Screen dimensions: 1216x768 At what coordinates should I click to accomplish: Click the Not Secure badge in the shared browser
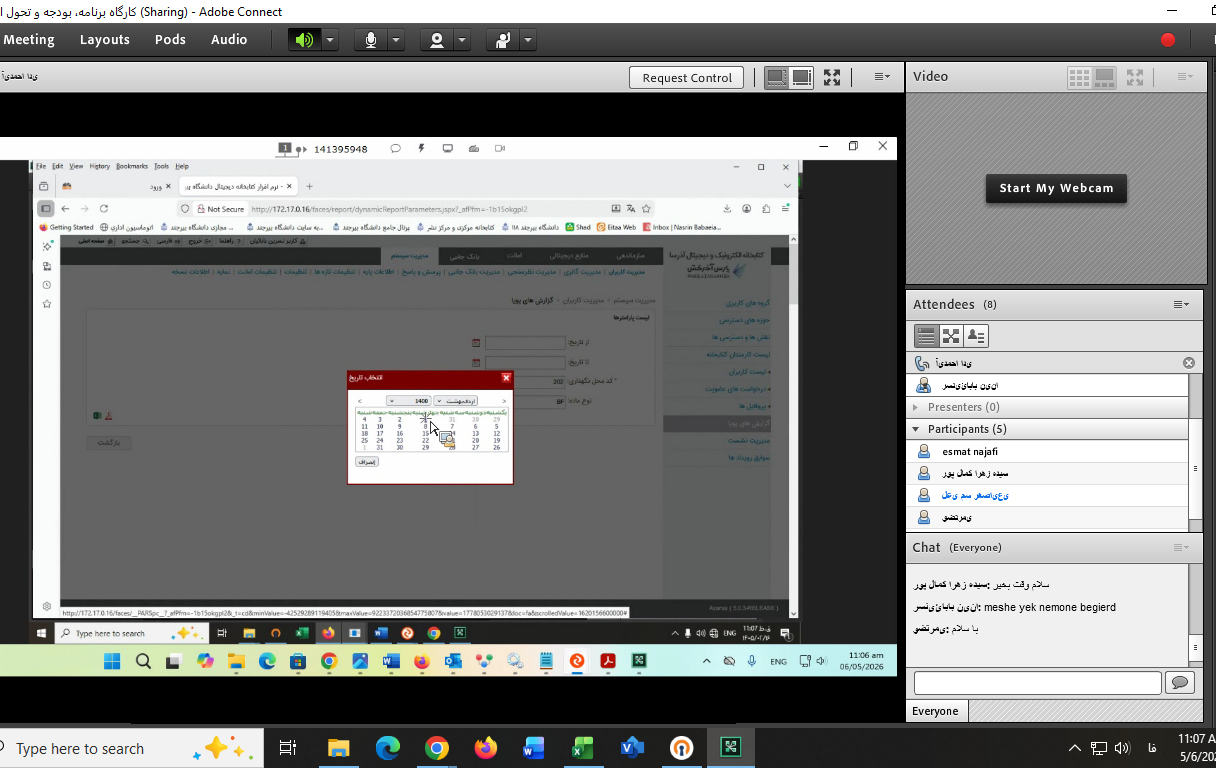(219, 209)
